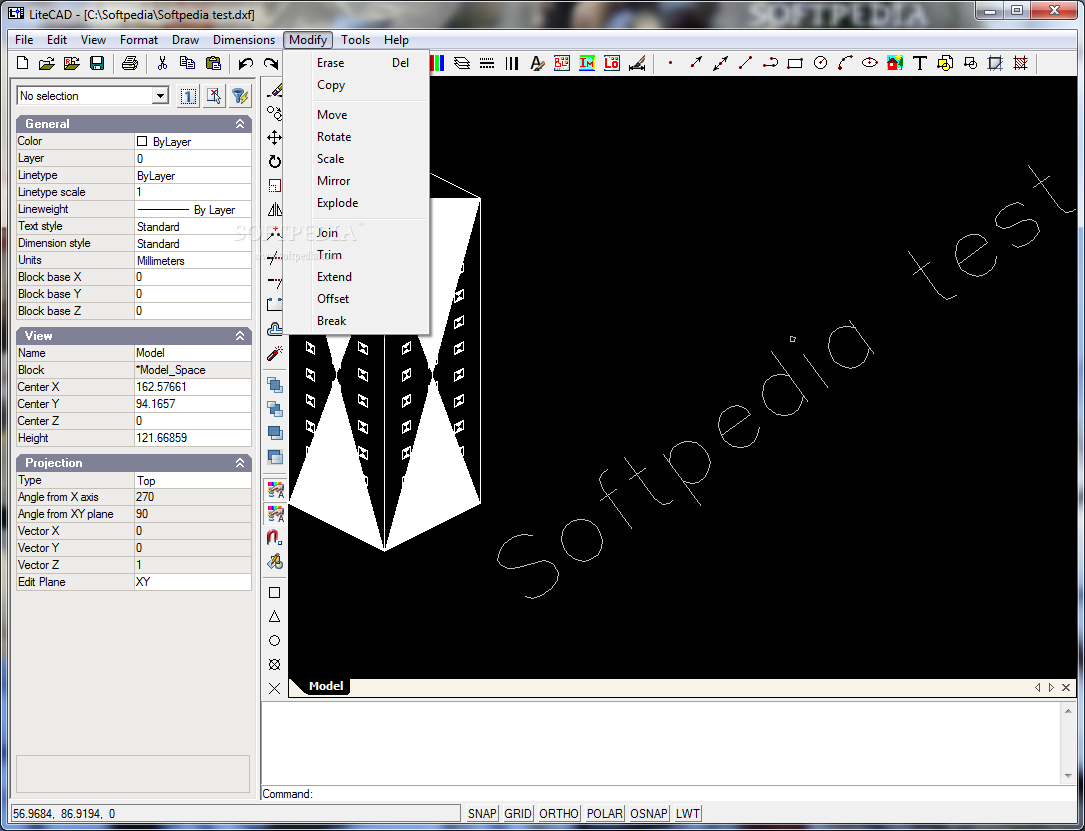Click the Move tool in the vertical toolbar
The image size is (1085, 831).
pyautogui.click(x=275, y=137)
